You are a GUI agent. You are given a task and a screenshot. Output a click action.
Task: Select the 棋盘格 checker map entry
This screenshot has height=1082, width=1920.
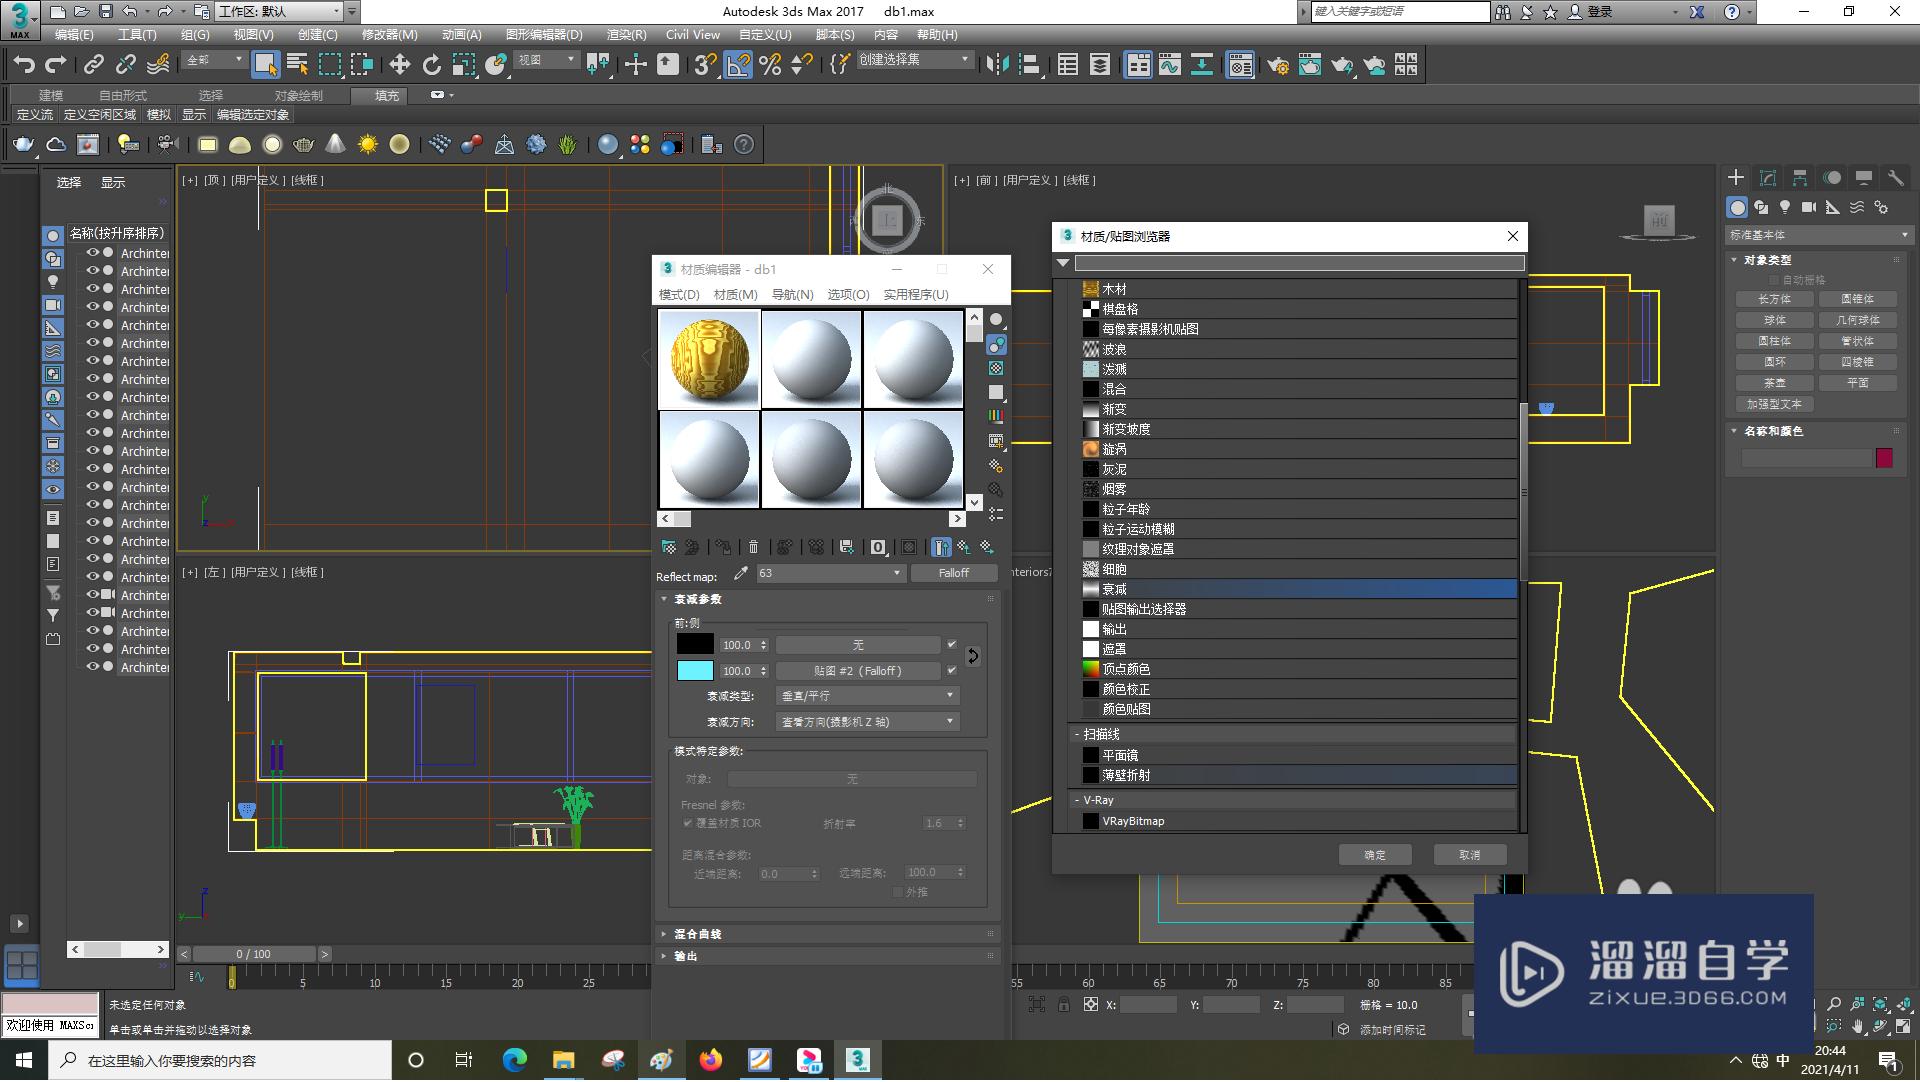tap(1120, 309)
